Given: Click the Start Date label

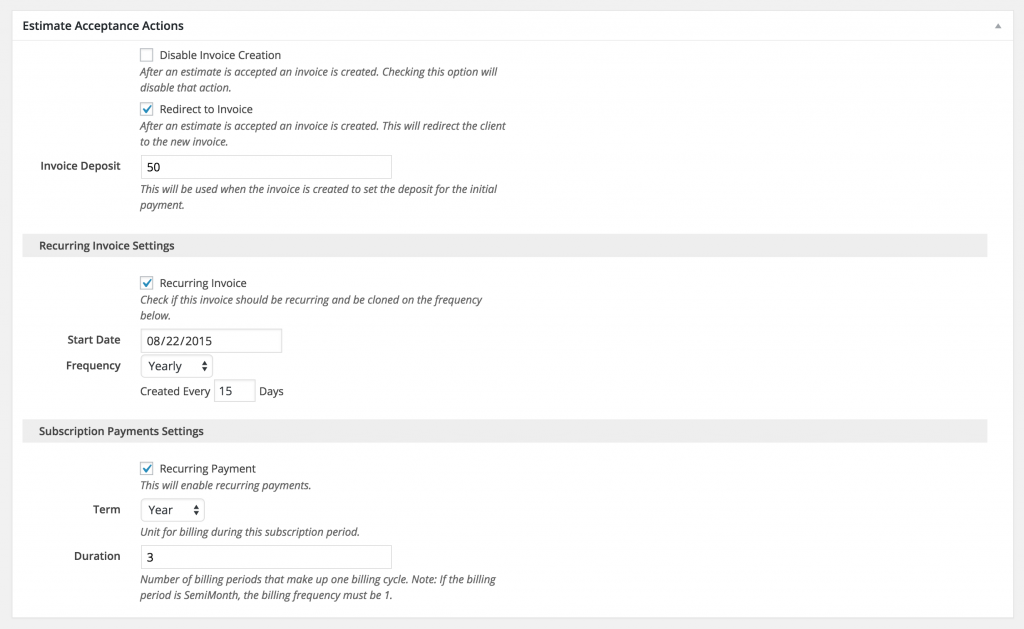Looking at the screenshot, I should coord(94,340).
